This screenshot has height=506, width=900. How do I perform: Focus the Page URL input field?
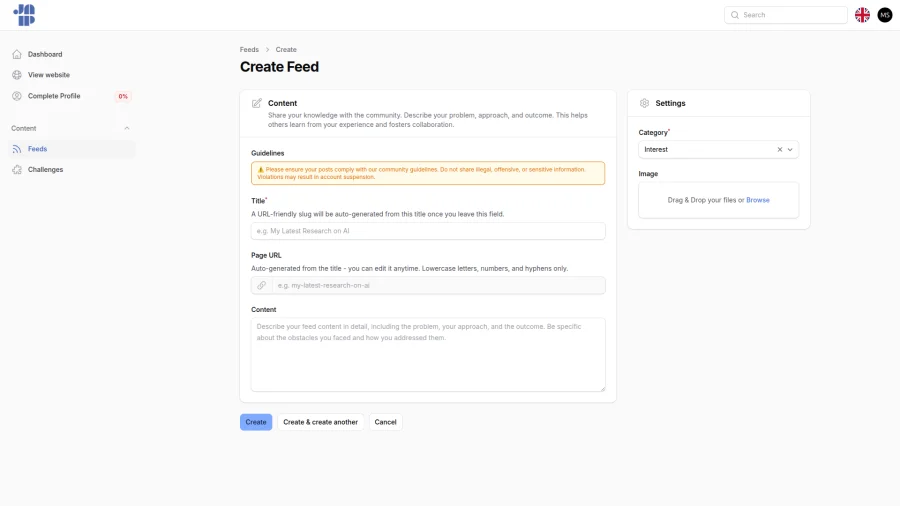point(439,286)
